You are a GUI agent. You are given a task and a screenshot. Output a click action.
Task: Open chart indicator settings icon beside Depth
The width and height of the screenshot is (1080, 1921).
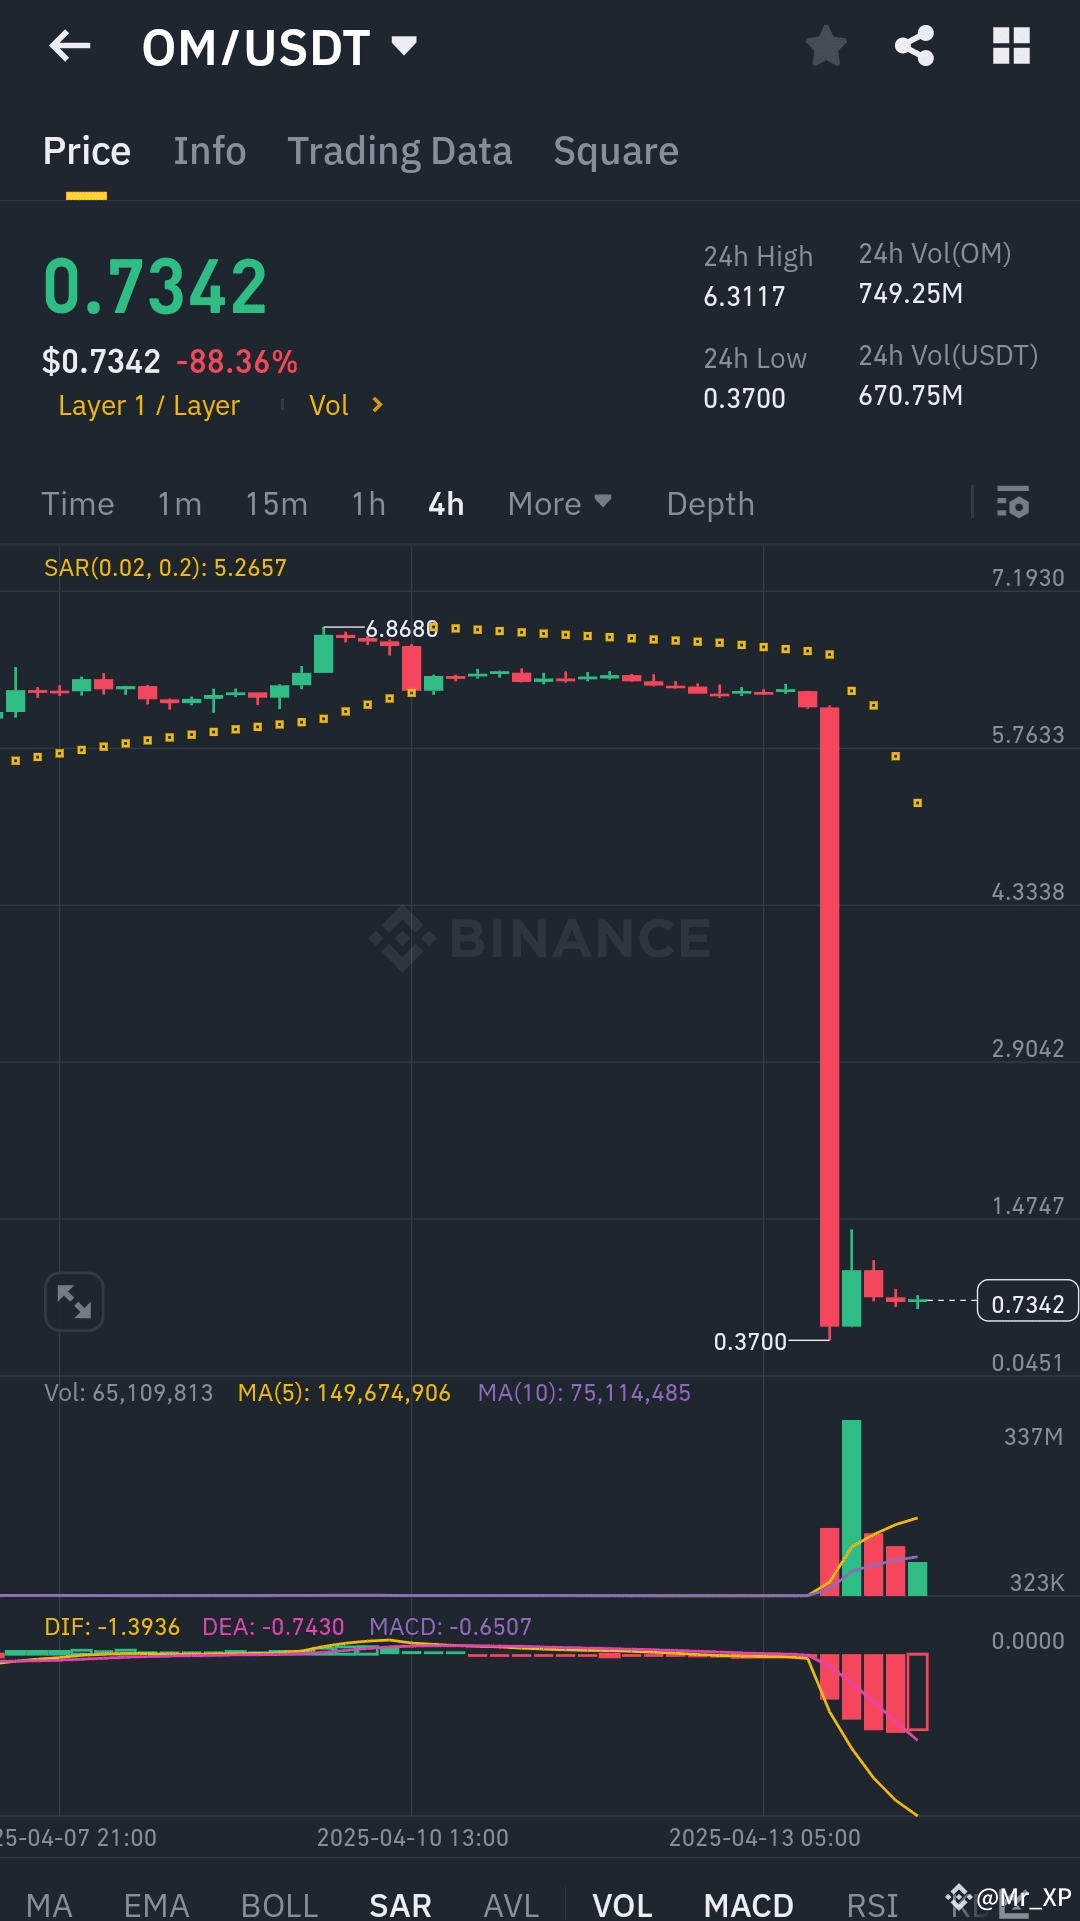coord(1013,503)
